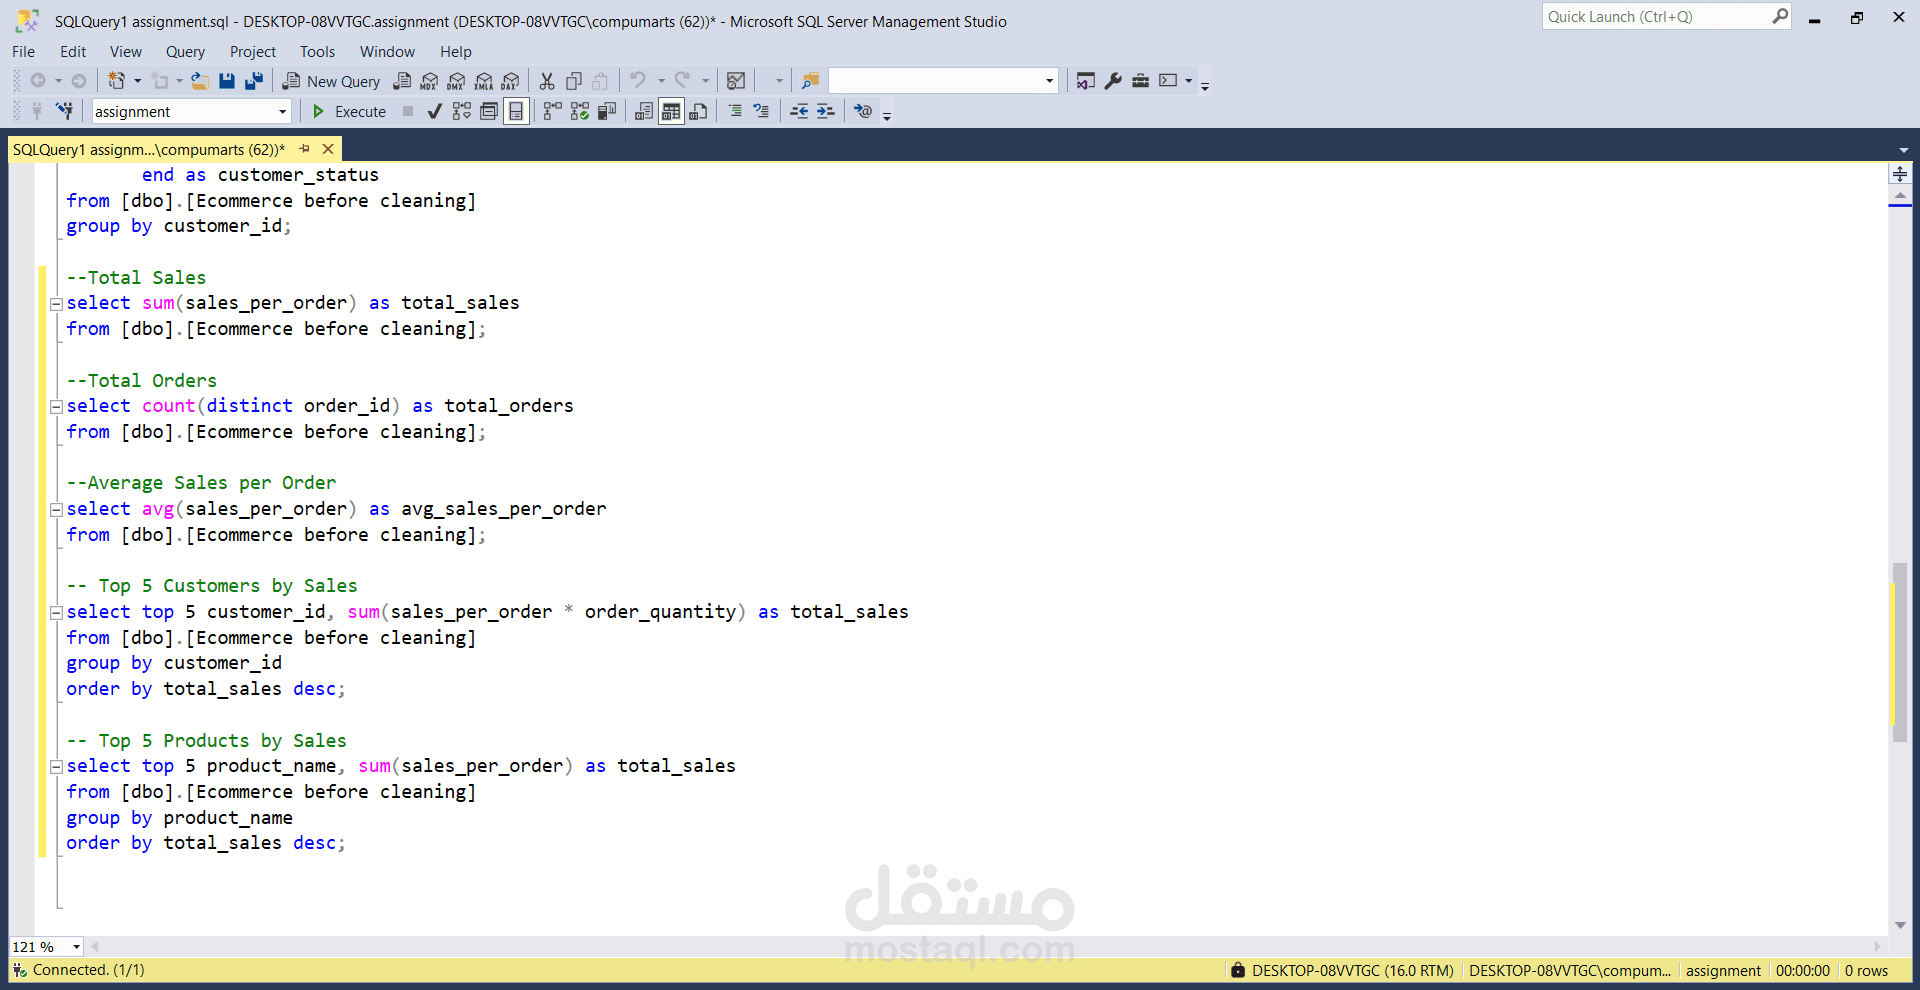Open the Find combo box dropdown arrow

(x=1049, y=81)
